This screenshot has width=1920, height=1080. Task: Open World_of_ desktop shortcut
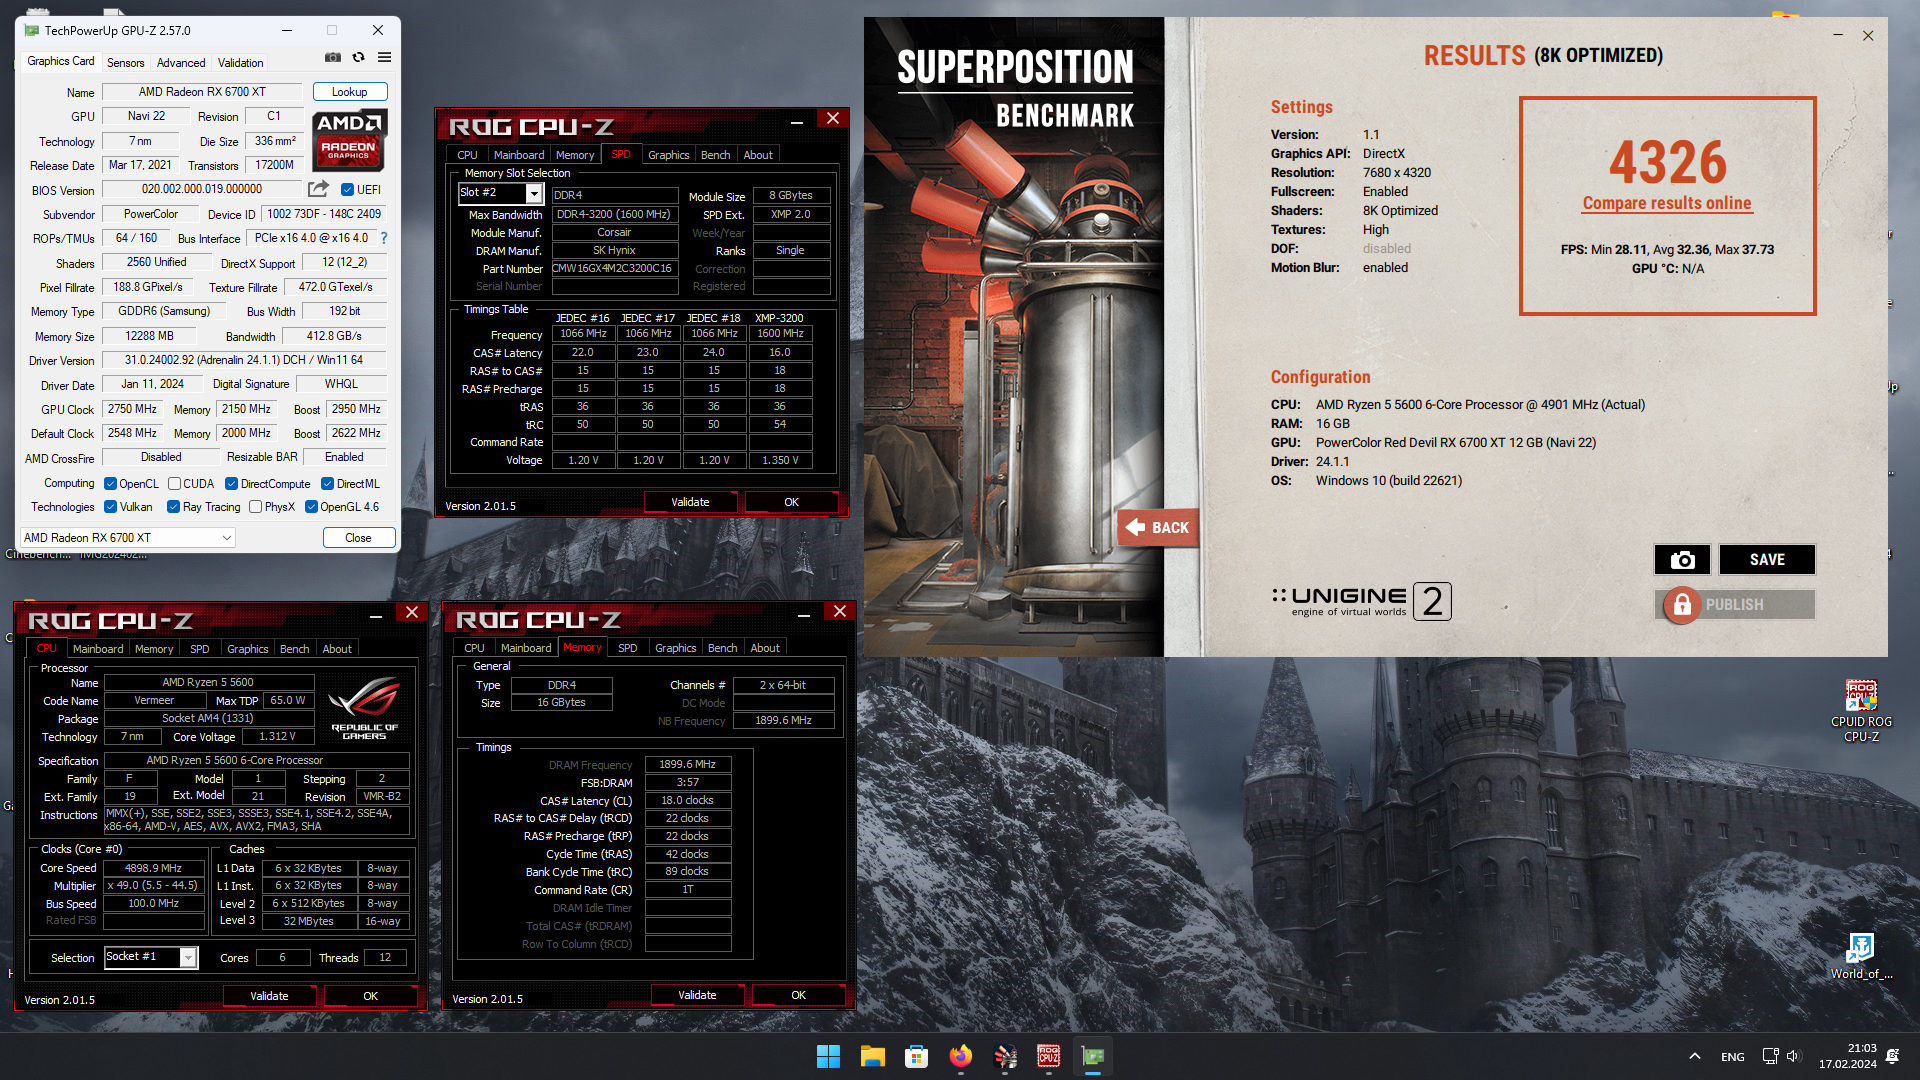tap(1861, 956)
